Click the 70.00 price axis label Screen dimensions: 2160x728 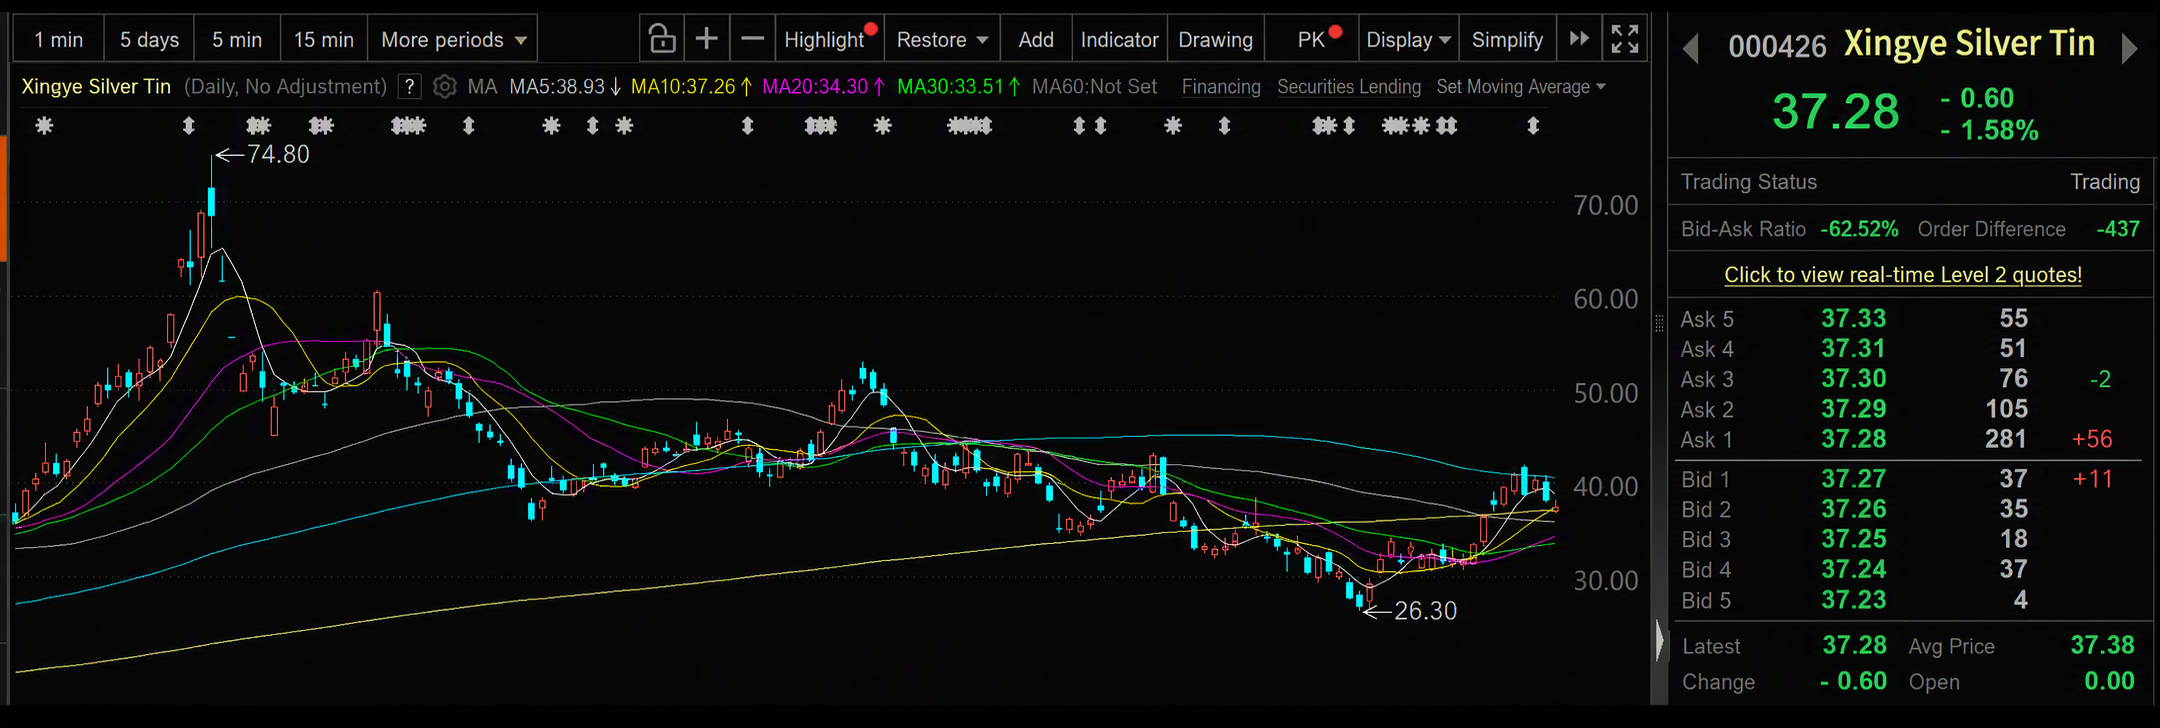coord(1606,206)
